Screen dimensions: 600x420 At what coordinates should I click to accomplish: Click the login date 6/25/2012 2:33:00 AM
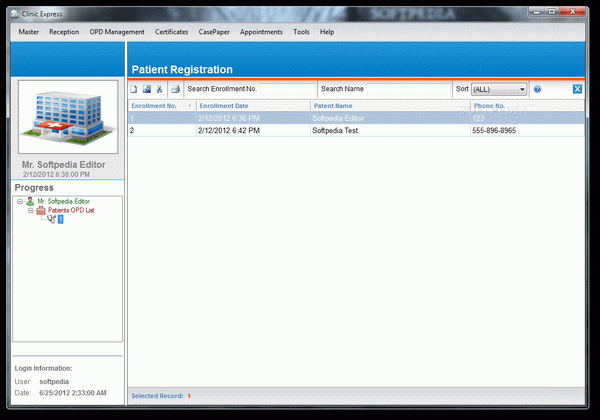point(73,393)
